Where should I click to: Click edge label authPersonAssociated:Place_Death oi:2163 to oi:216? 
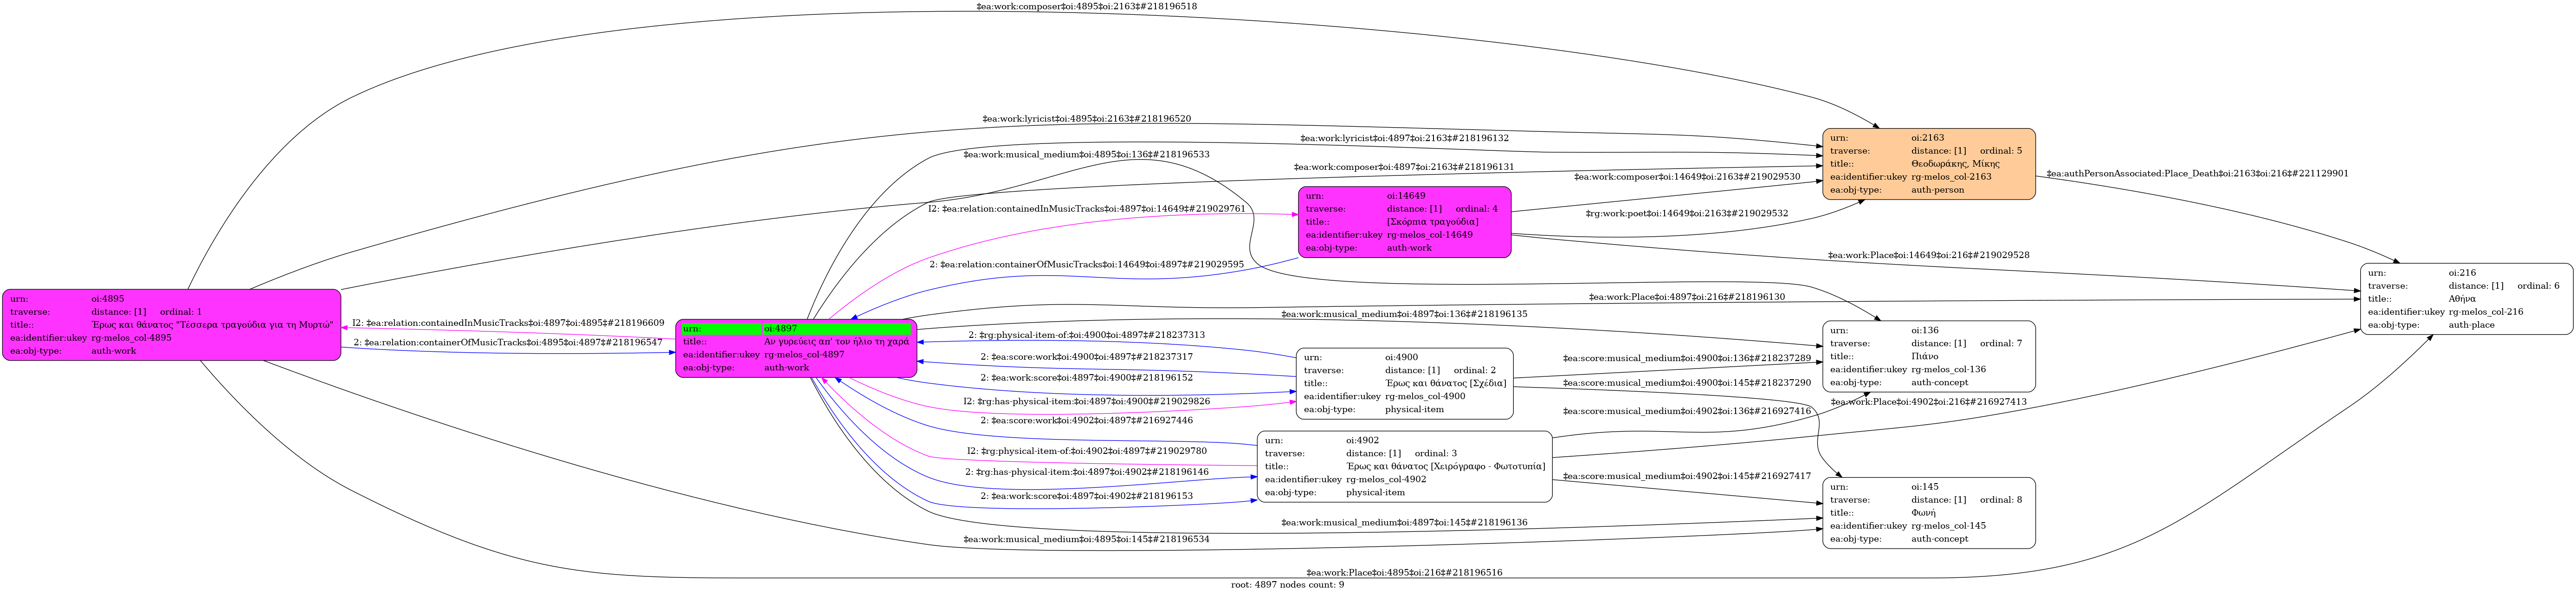click(x=2197, y=174)
